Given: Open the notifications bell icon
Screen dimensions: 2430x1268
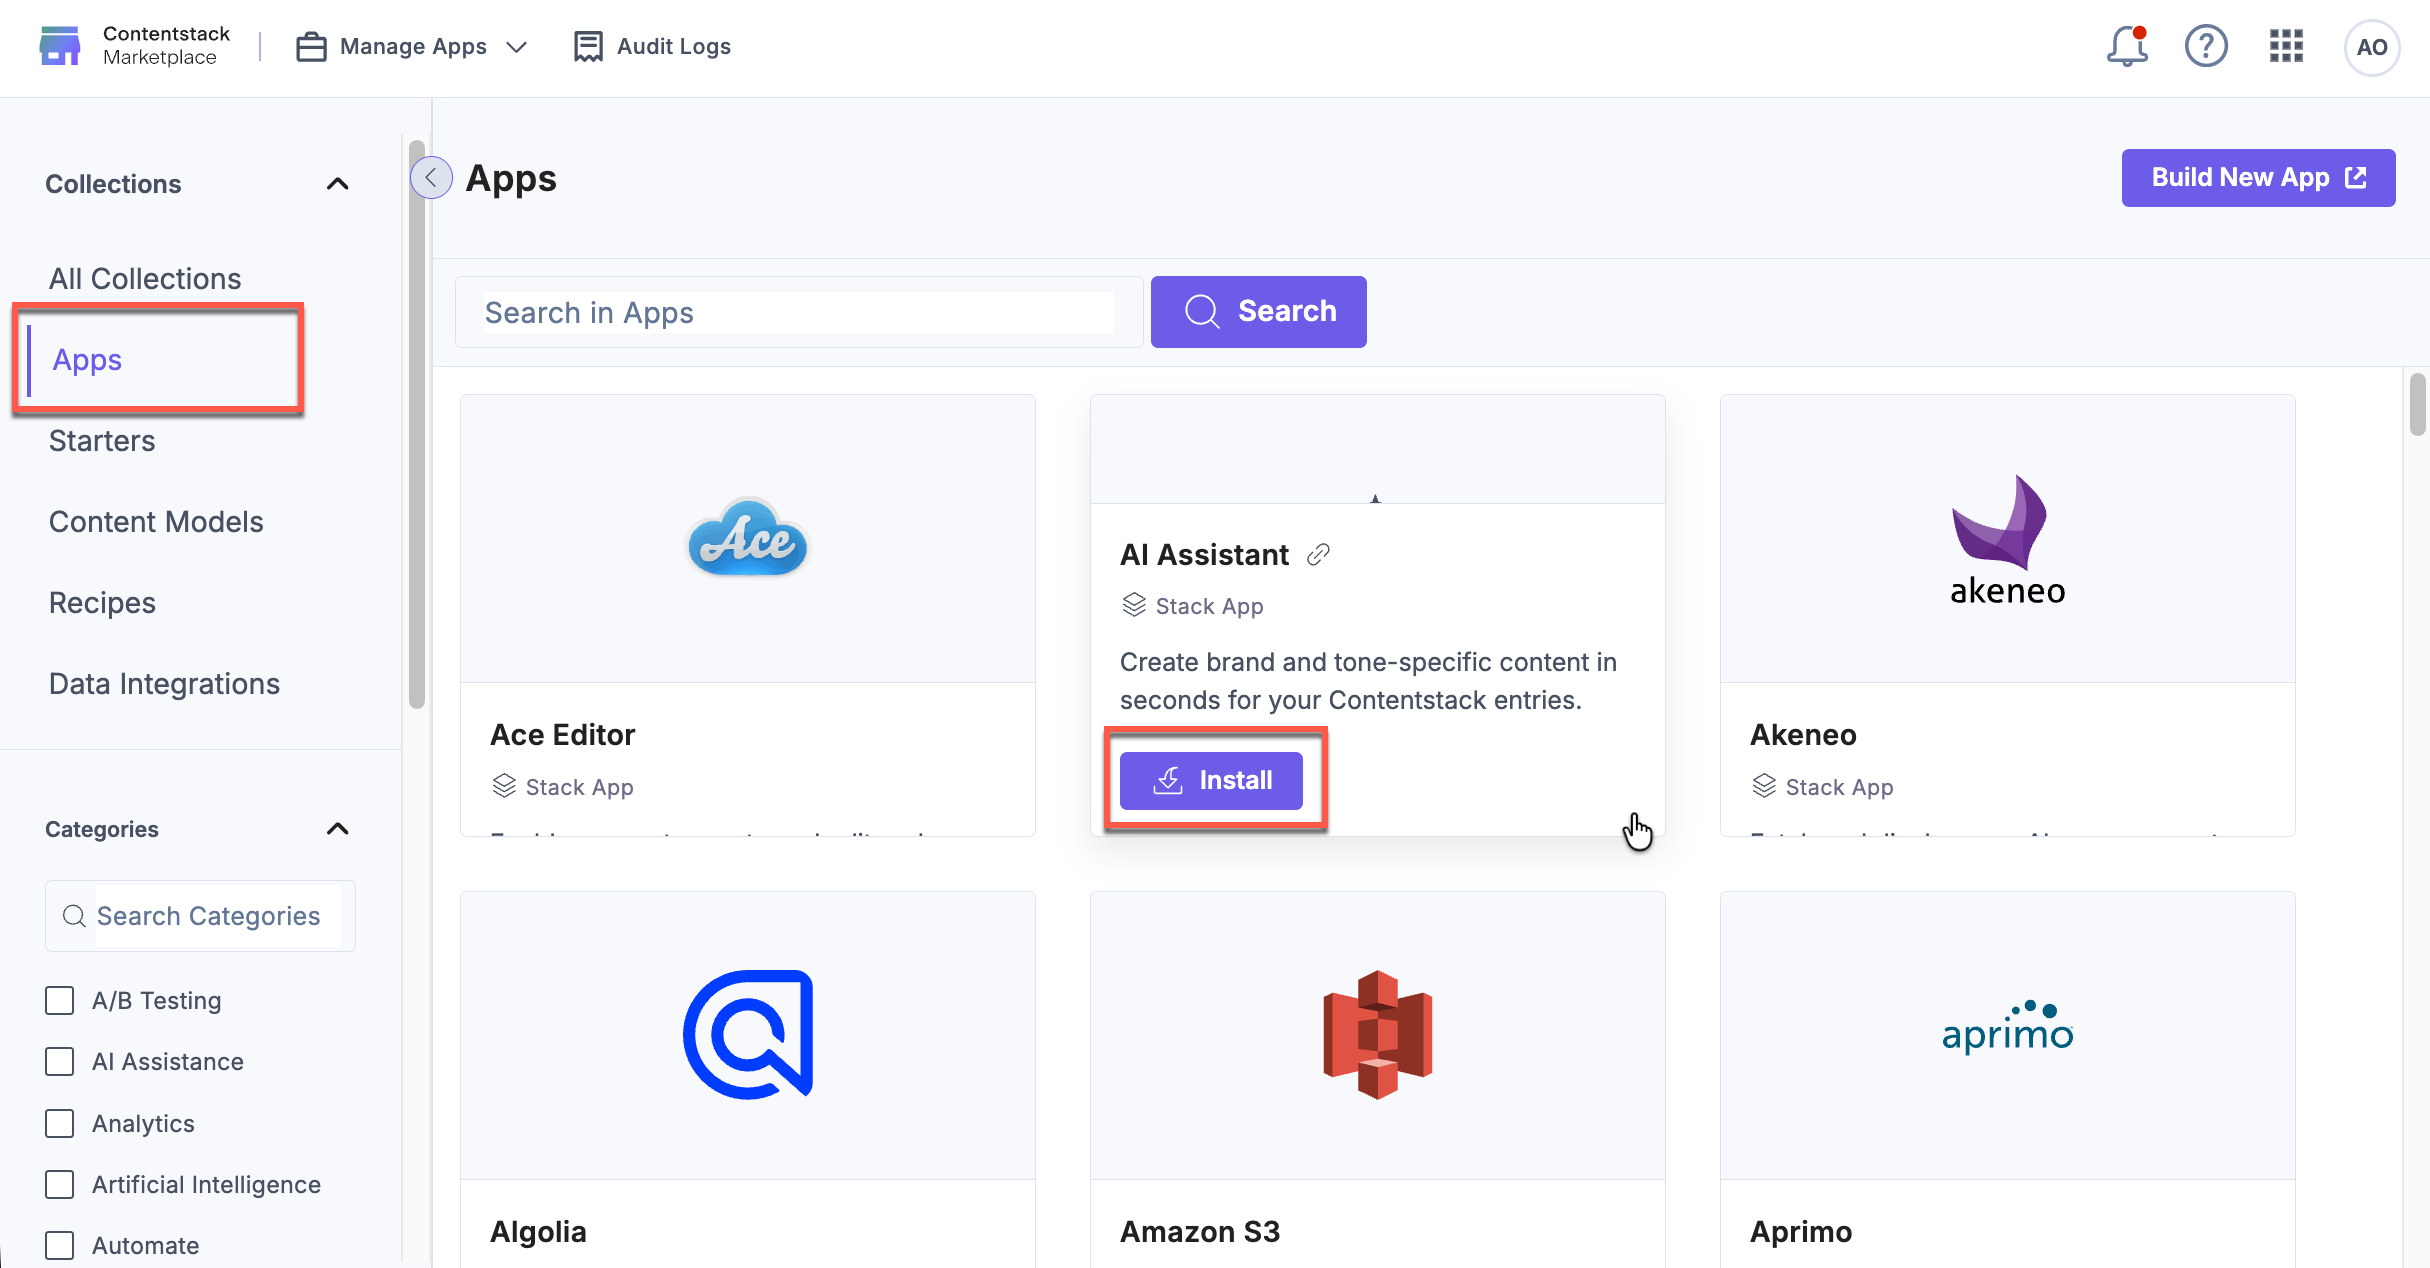Looking at the screenshot, I should pyautogui.click(x=2126, y=46).
